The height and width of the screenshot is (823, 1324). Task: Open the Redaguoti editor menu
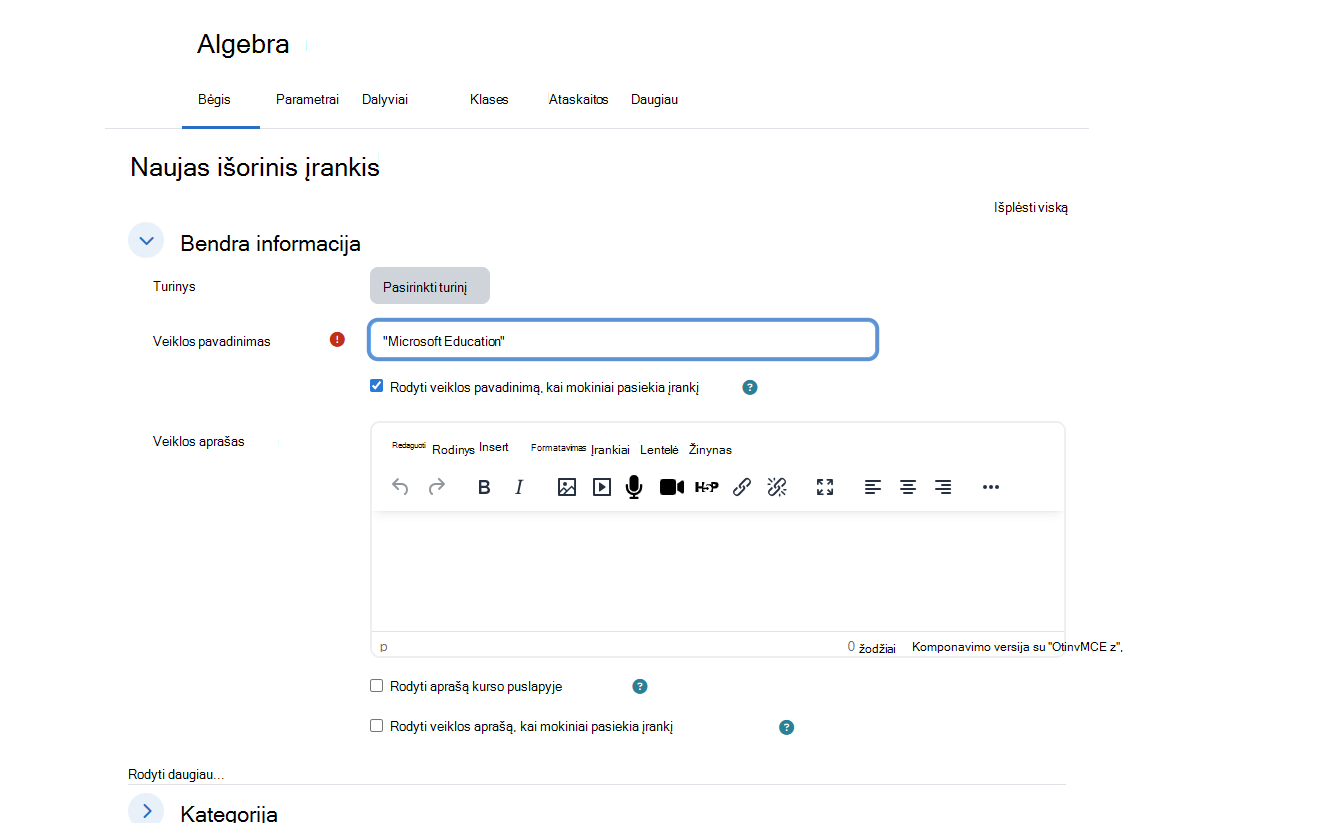point(409,446)
